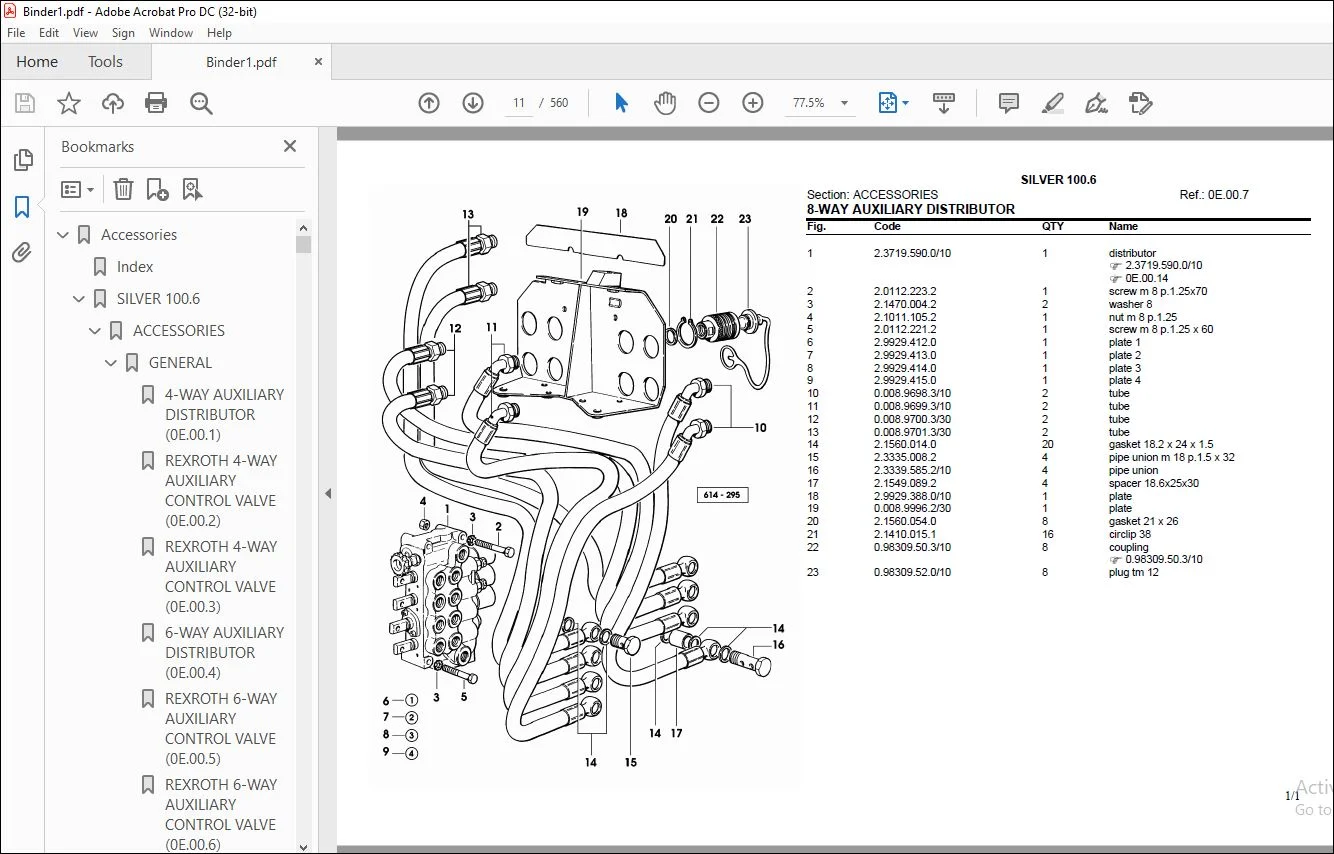The width and height of the screenshot is (1334, 854).
Task: Switch to the Home tab
Action: pyautogui.click(x=37, y=61)
